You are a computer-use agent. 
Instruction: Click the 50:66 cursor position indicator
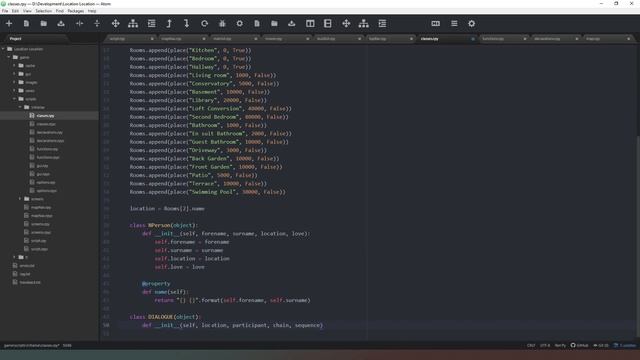(67, 345)
